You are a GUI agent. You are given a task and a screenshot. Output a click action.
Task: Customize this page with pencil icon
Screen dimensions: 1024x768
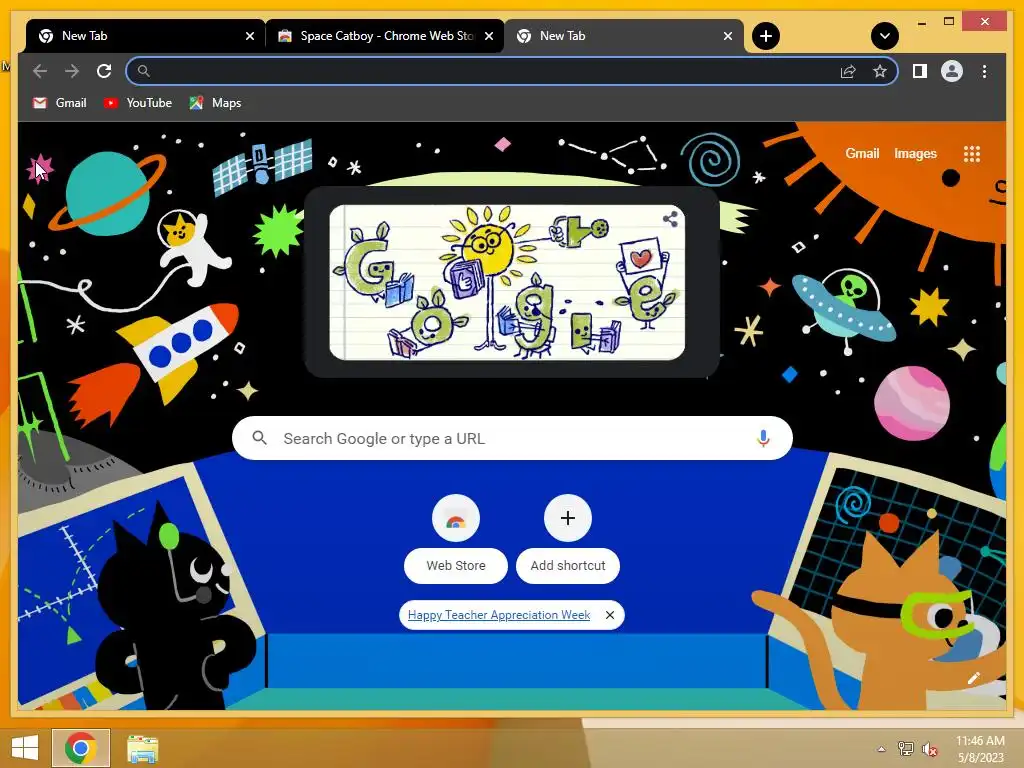click(x=974, y=679)
